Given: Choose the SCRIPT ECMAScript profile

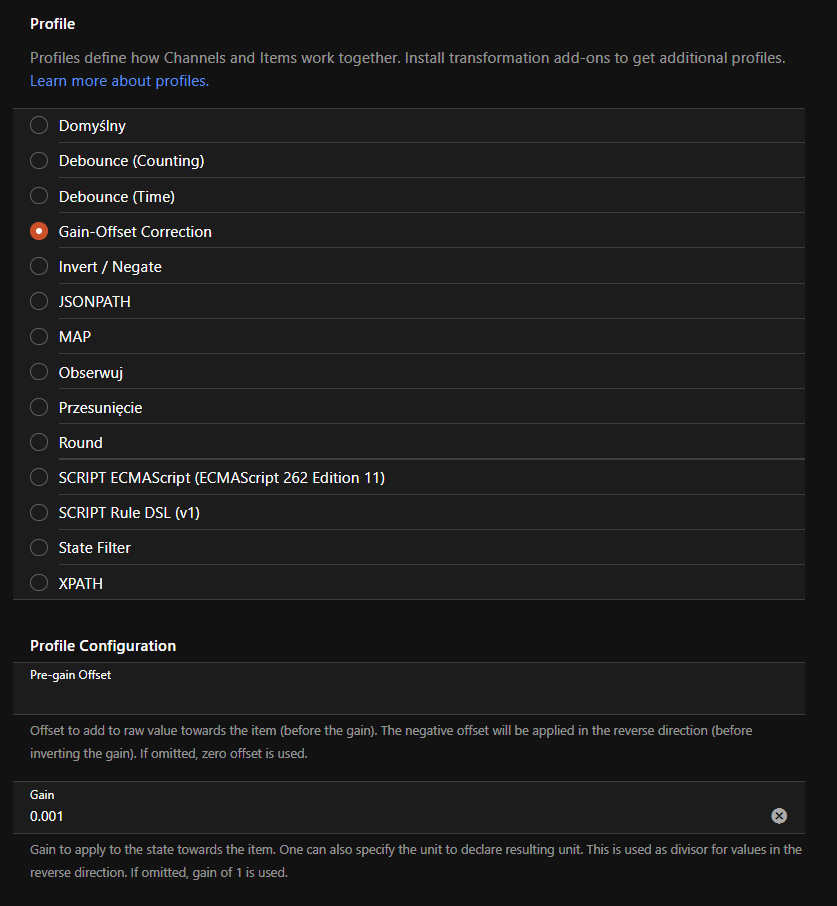Looking at the screenshot, I should tap(39, 478).
